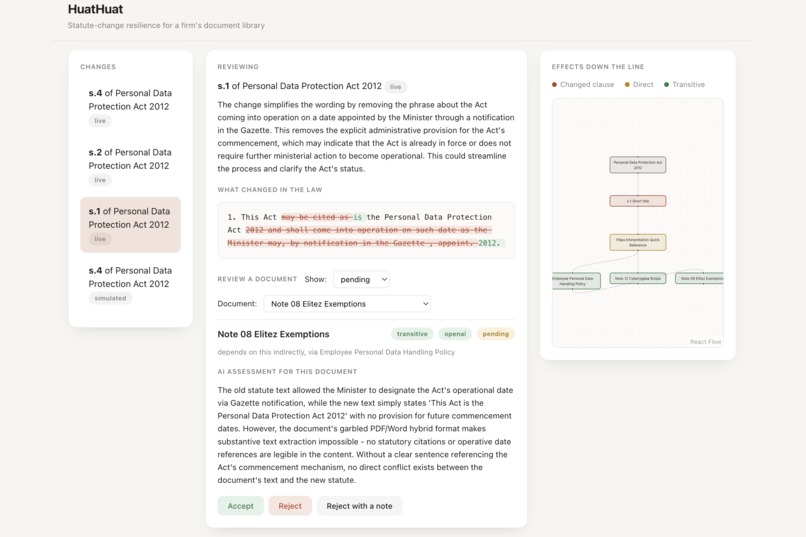The image size is (806, 537).
Task: Open the Document dropdown showing Note 08 Elitez Exemptions
Action: (347, 304)
